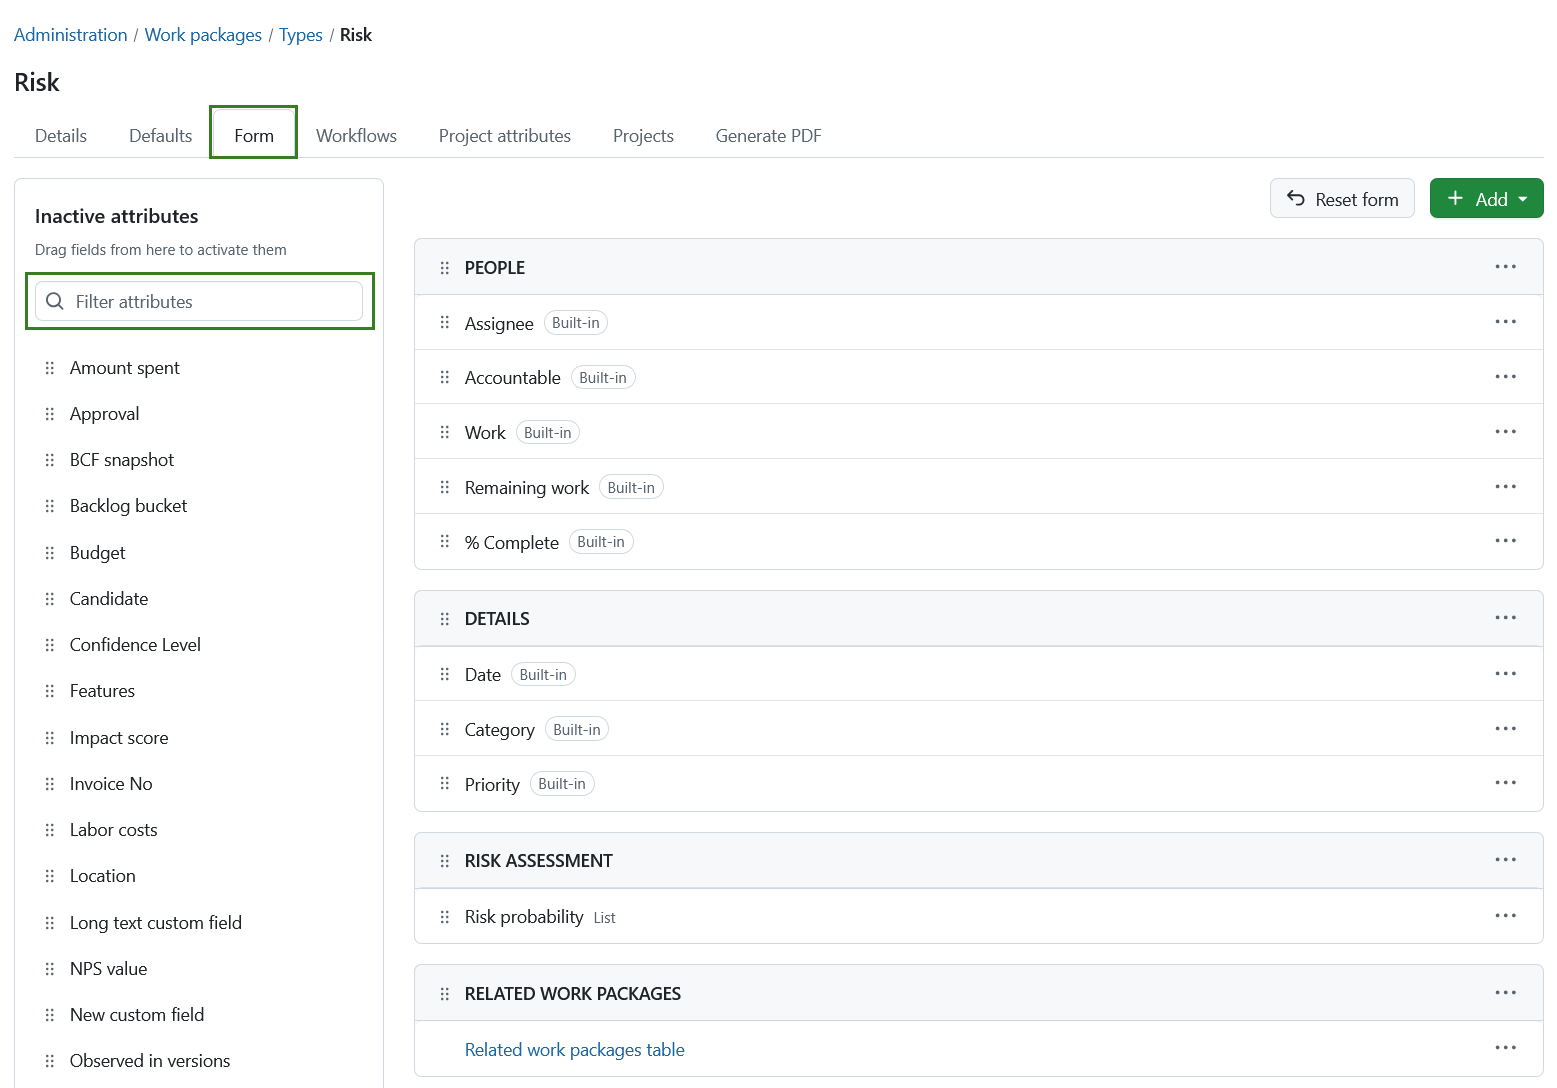Viewport: 1557px width, 1088px height.
Task: Open the Workflows tab
Action: (356, 136)
